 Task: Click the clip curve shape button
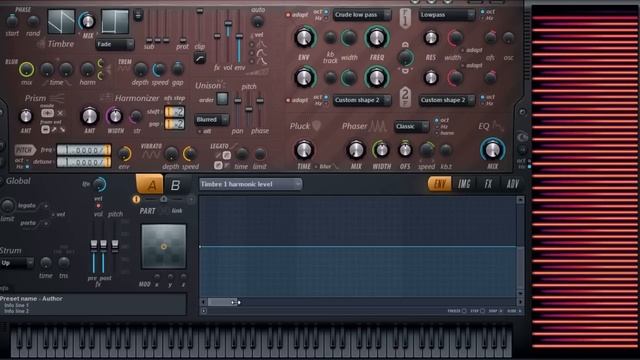pos(200,58)
